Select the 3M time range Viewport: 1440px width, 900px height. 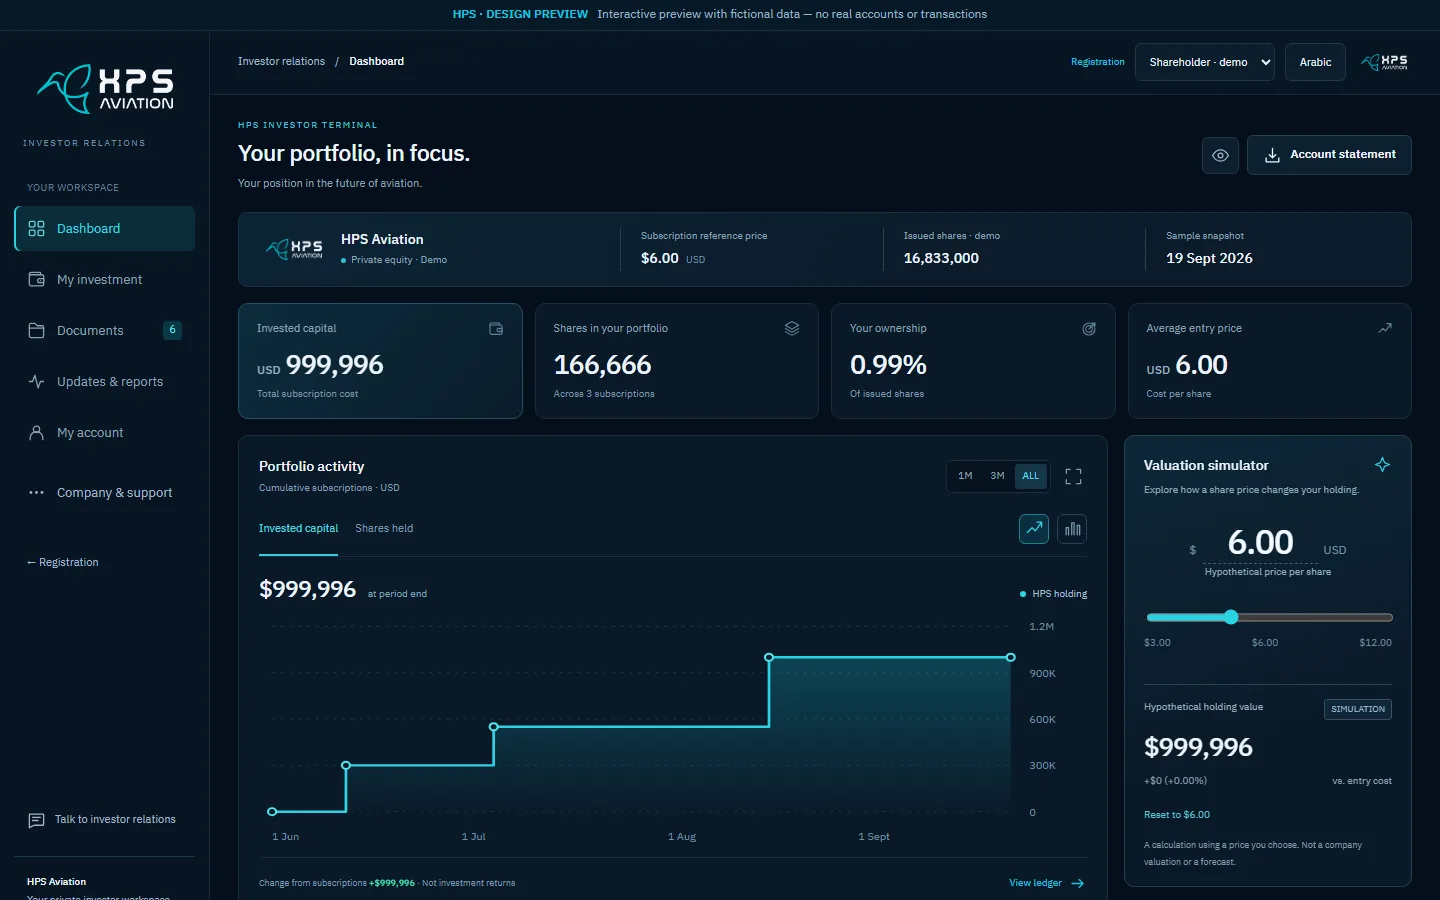pyautogui.click(x=997, y=476)
